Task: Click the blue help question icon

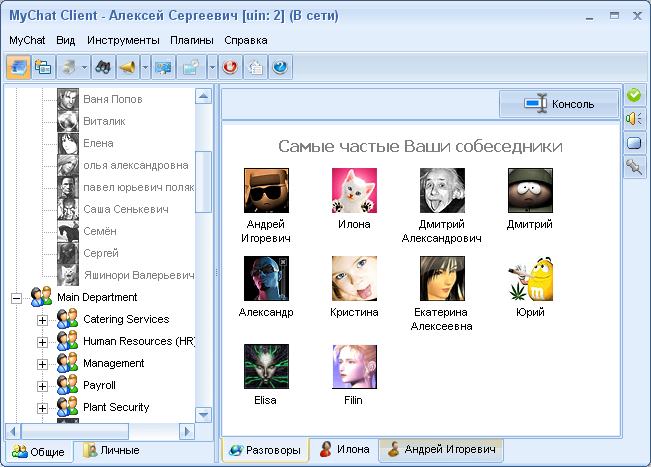Action: click(x=280, y=67)
